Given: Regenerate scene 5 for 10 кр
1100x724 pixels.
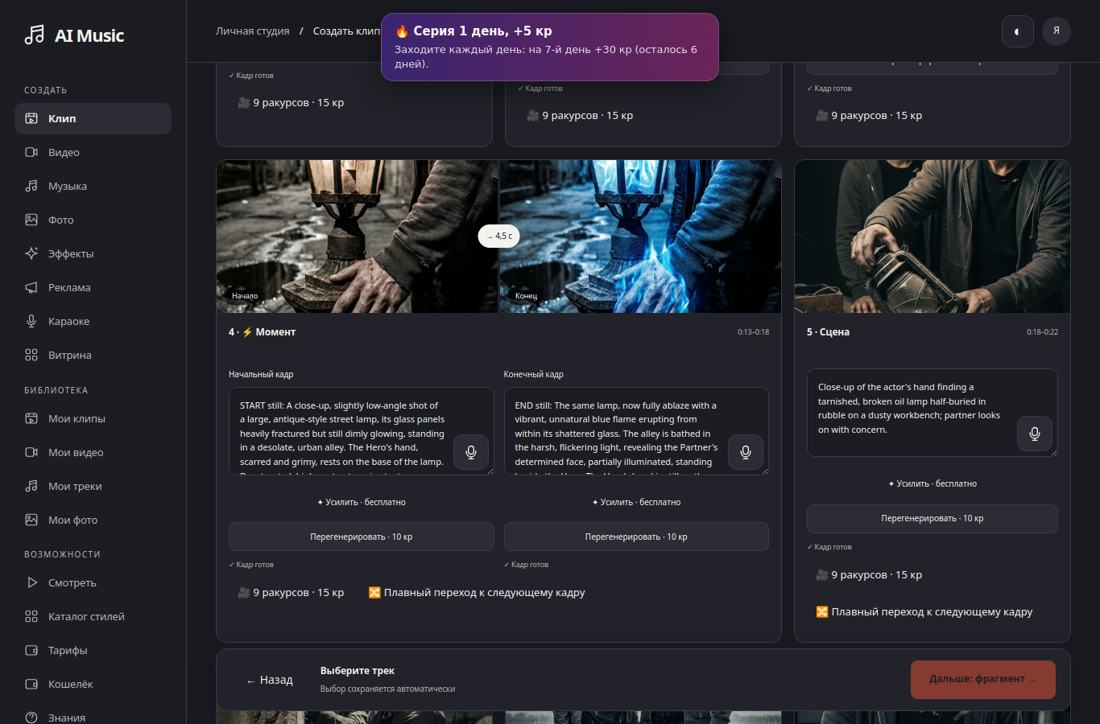Looking at the screenshot, I should click(932, 518).
